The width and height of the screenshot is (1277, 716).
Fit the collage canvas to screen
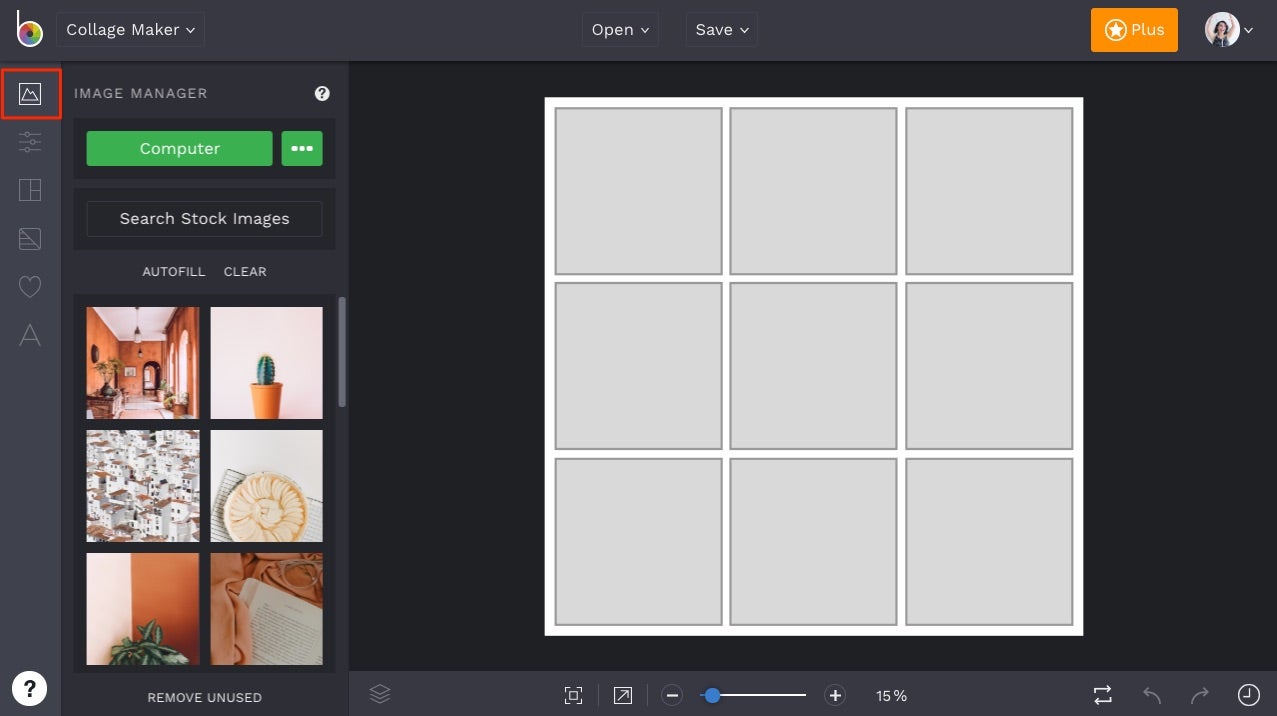point(573,694)
